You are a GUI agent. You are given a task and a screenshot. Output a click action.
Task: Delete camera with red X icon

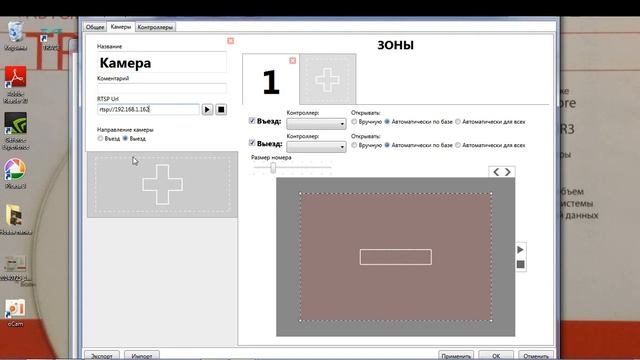(x=231, y=41)
